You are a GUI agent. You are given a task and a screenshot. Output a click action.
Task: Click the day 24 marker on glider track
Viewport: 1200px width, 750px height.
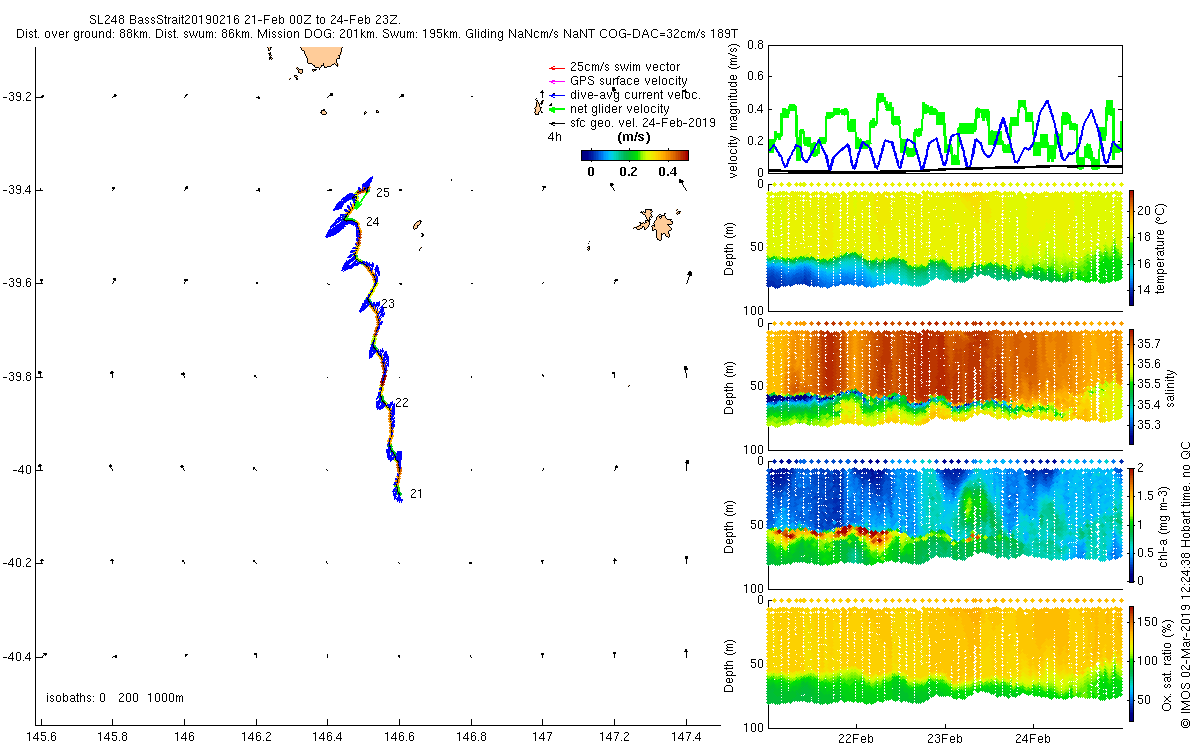[372, 222]
